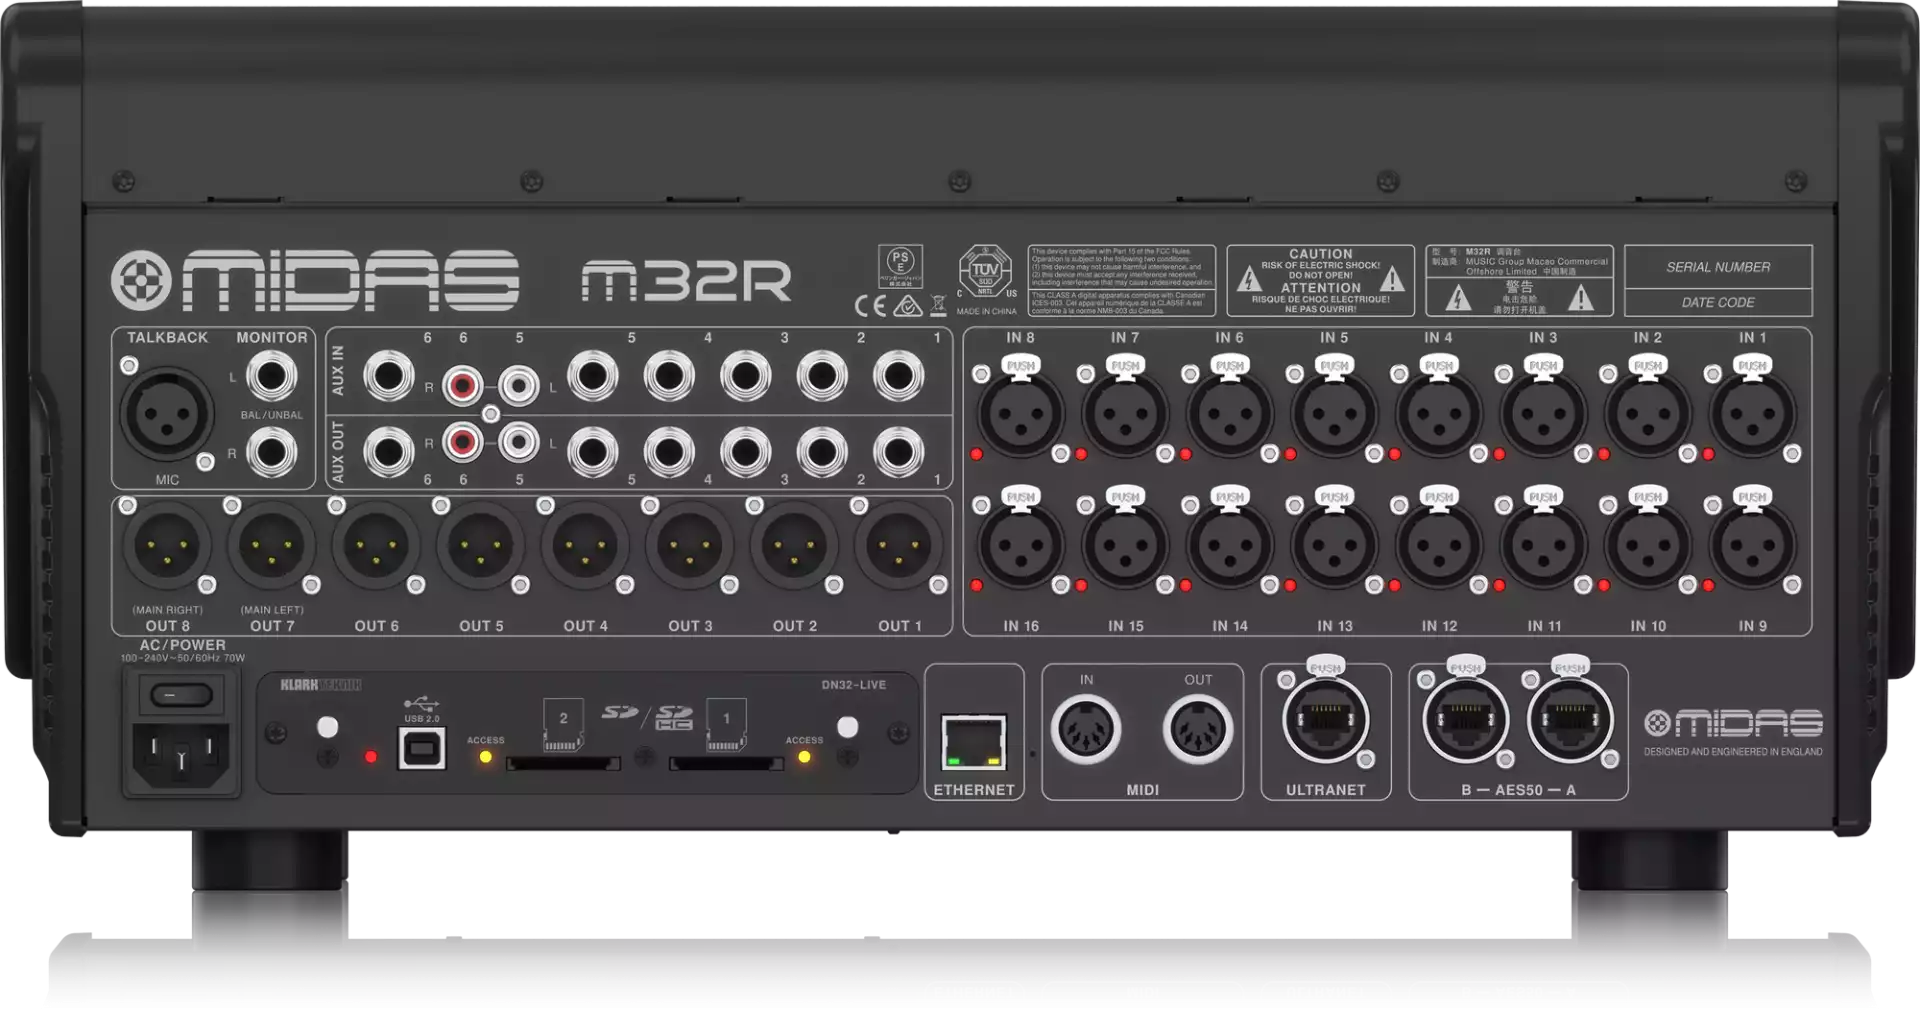Screen dimensions: 1920x1013
Task: Click SD card slot 2
Action: (x=563, y=764)
